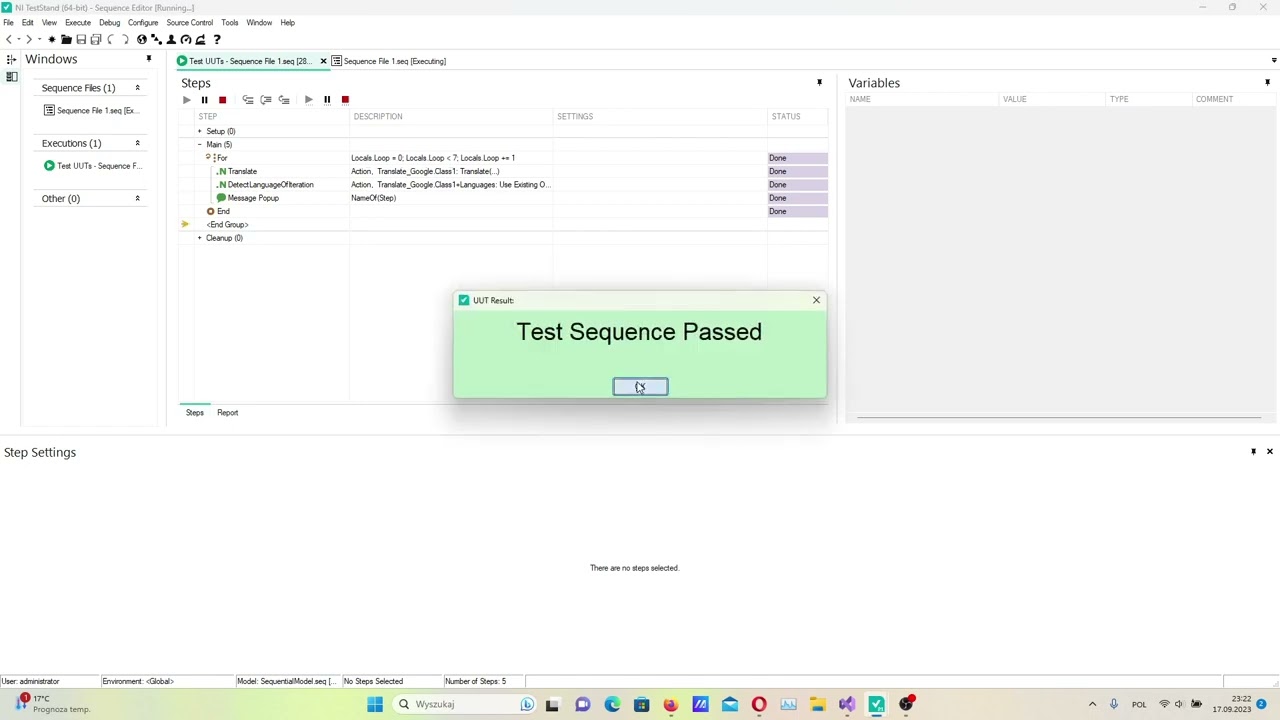1280x720 pixels.
Task: Click the second pause icon (break all)
Action: tap(327, 100)
